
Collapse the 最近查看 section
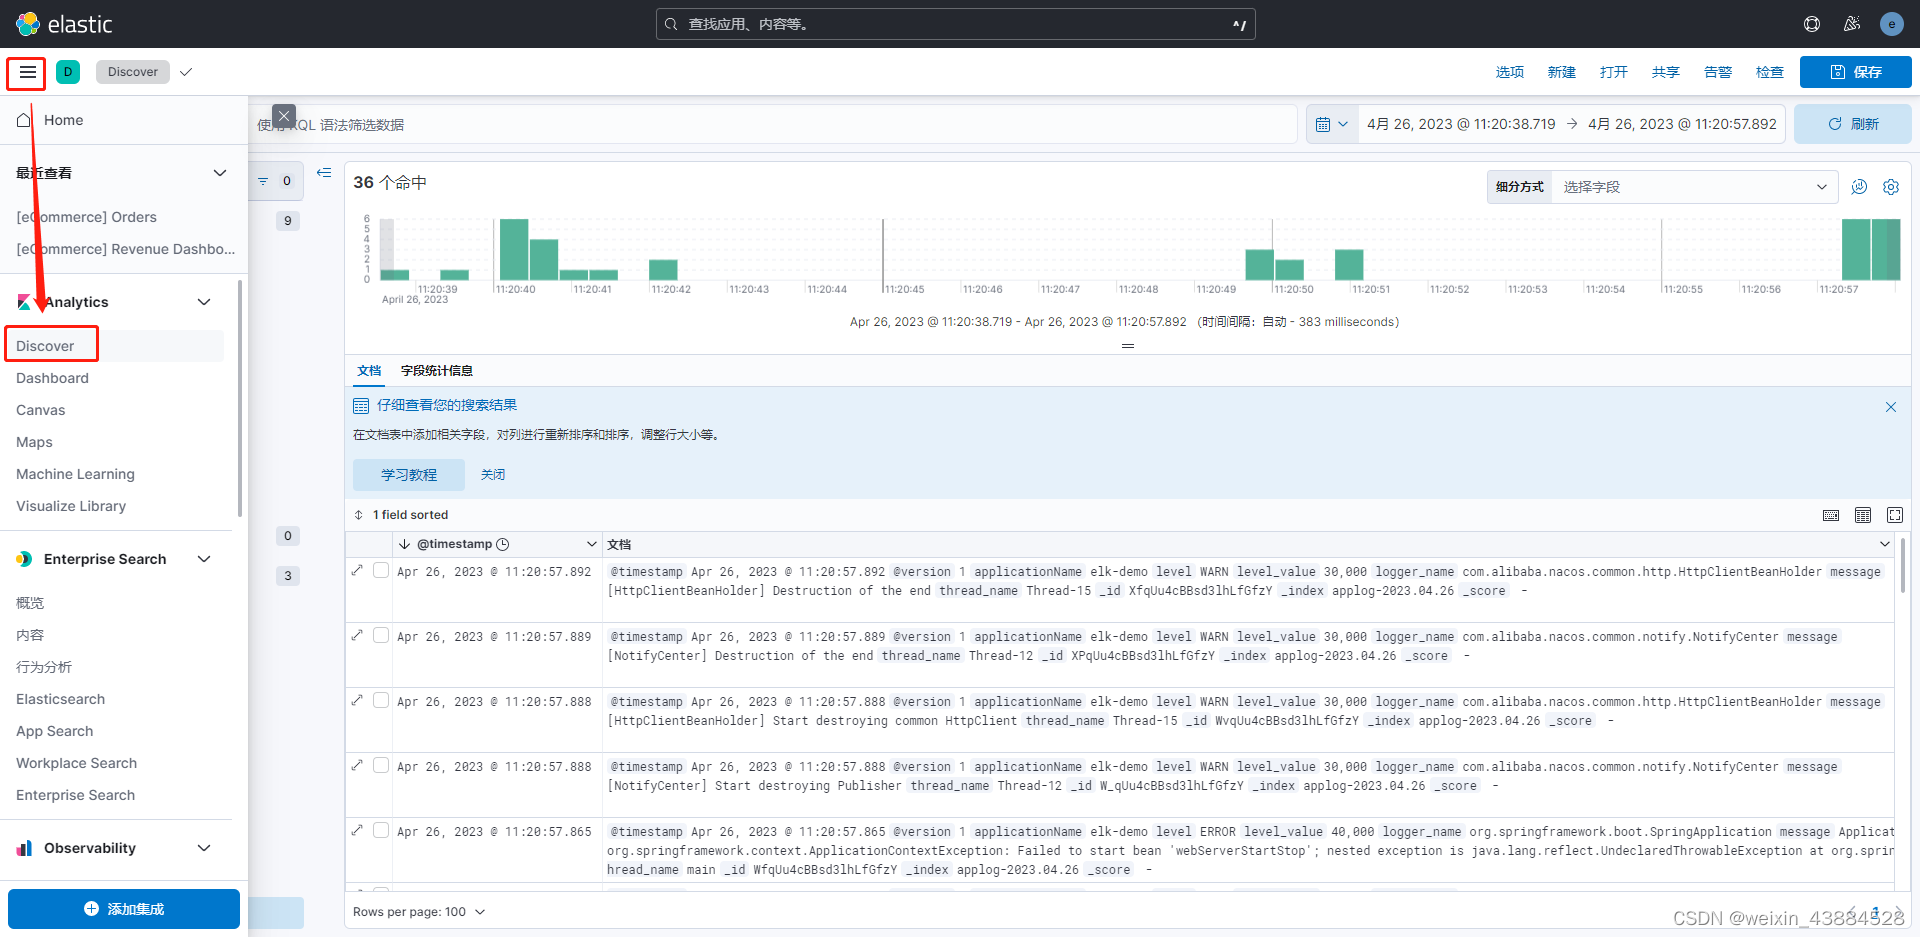(220, 173)
